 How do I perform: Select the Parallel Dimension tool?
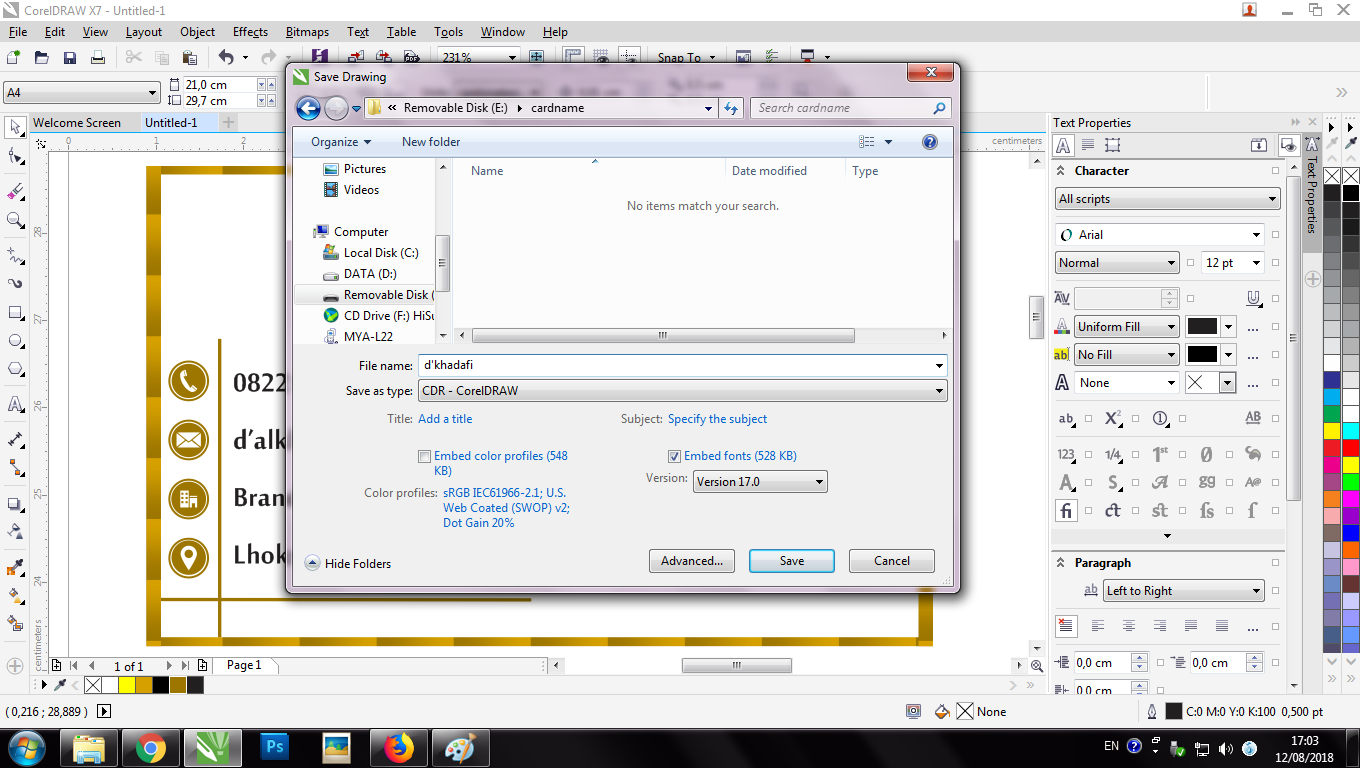[x=15, y=439]
